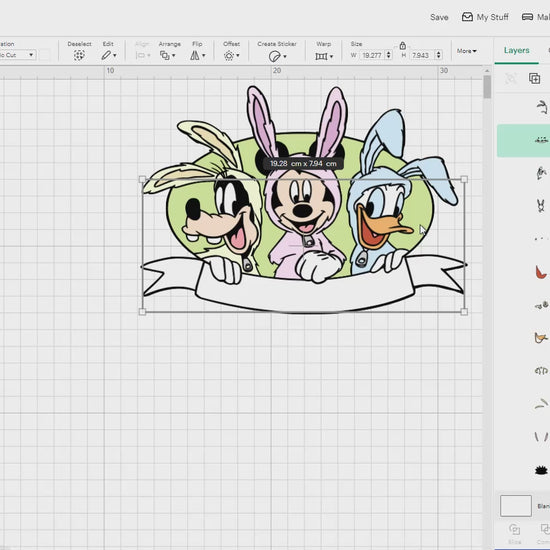Screen dimensions: 550x550
Task: Click the canvas vertical scrollbar
Action: pos(487,87)
